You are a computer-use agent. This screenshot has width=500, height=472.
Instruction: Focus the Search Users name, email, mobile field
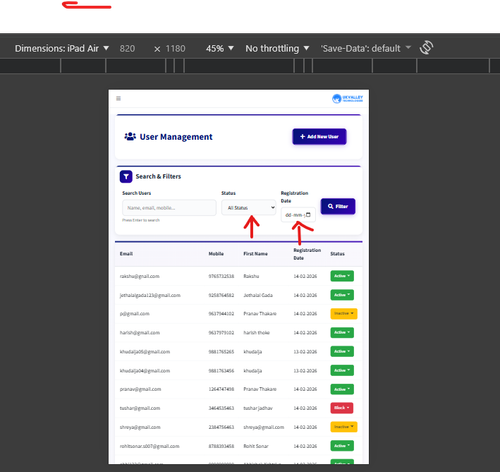[x=169, y=208]
